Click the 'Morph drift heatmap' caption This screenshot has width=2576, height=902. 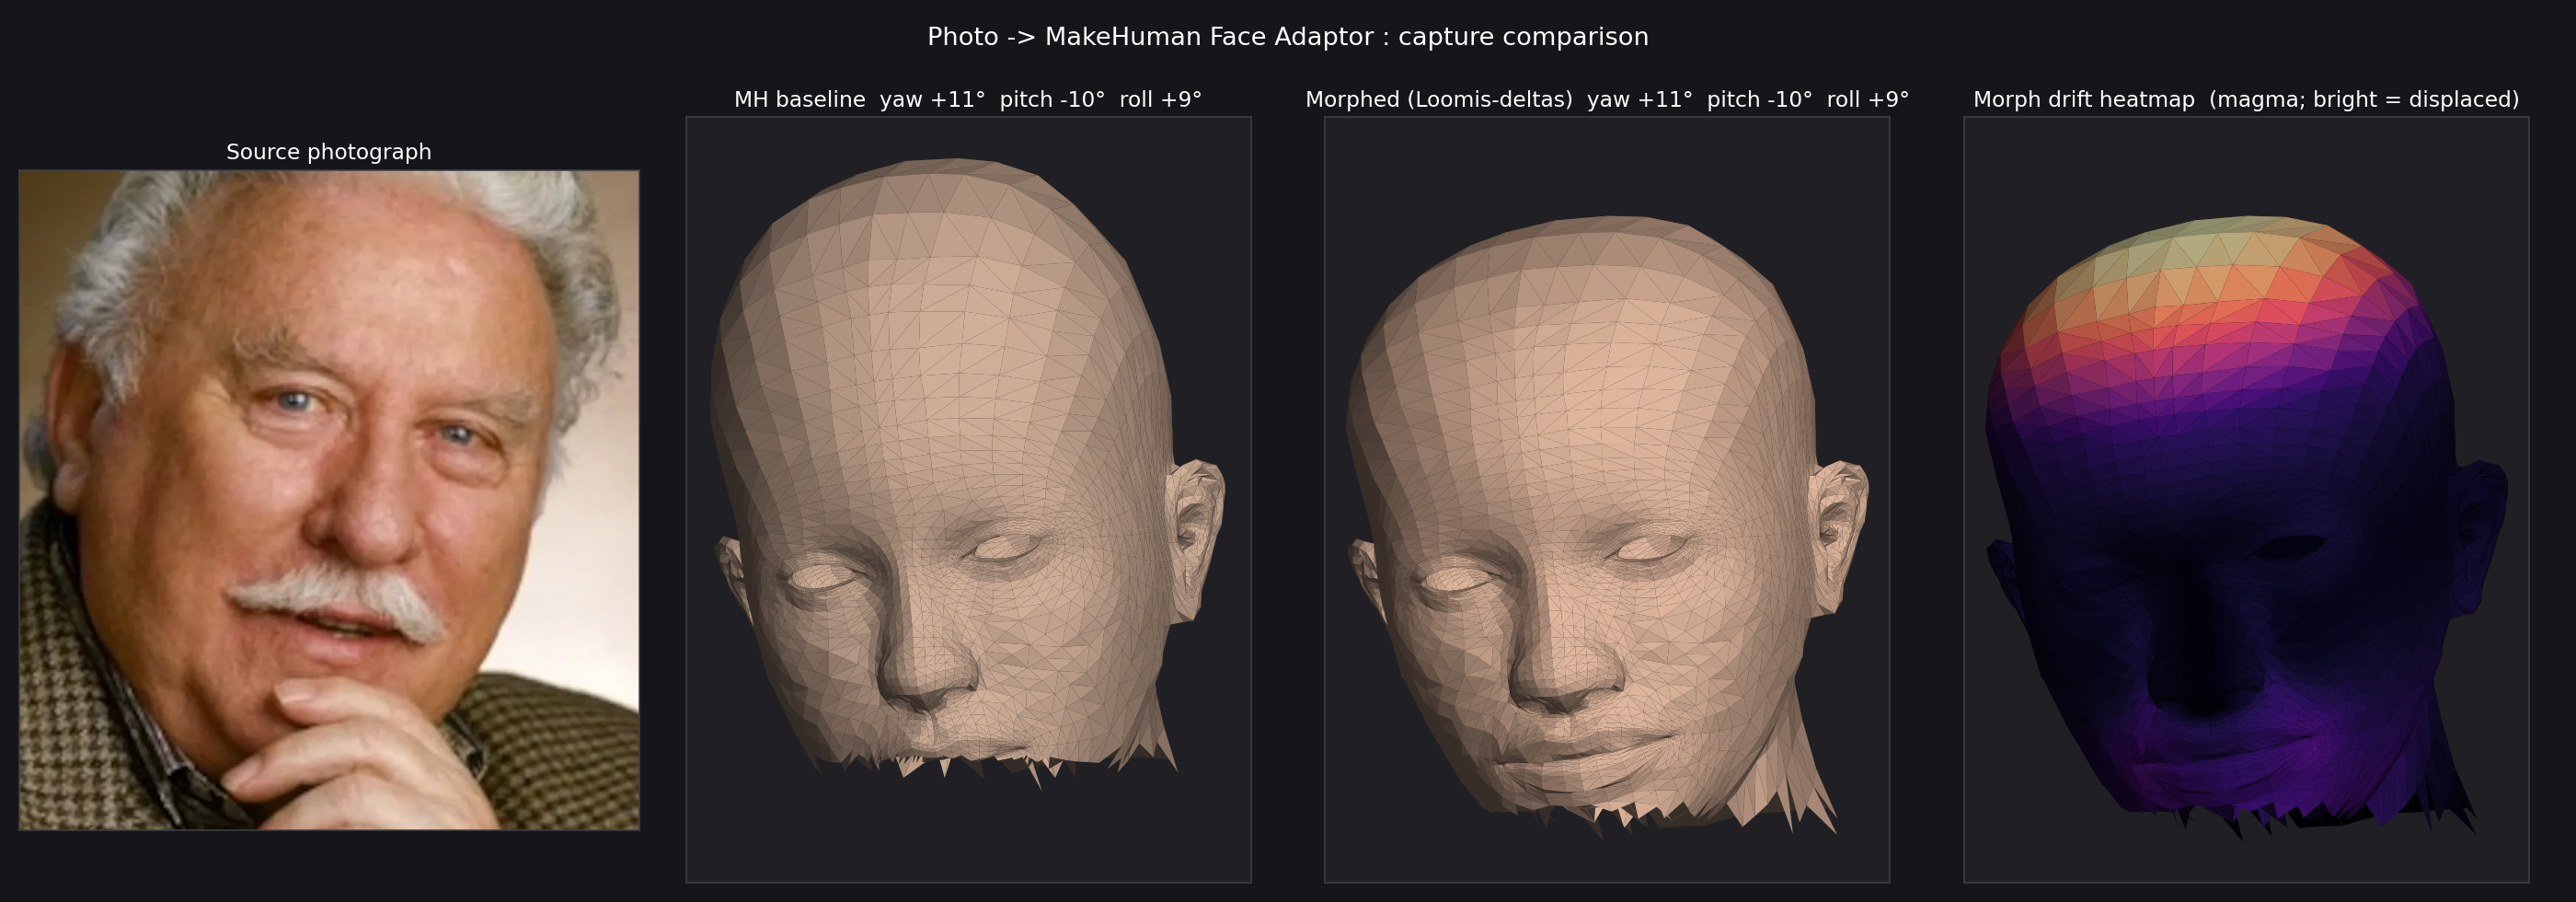coord(2246,99)
